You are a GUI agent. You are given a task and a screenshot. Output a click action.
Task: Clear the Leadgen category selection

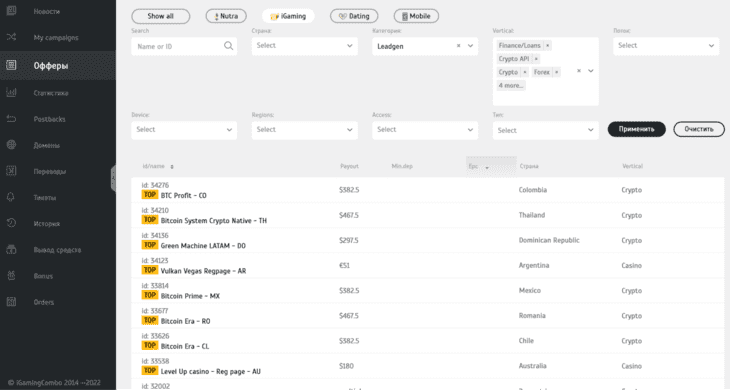459,46
